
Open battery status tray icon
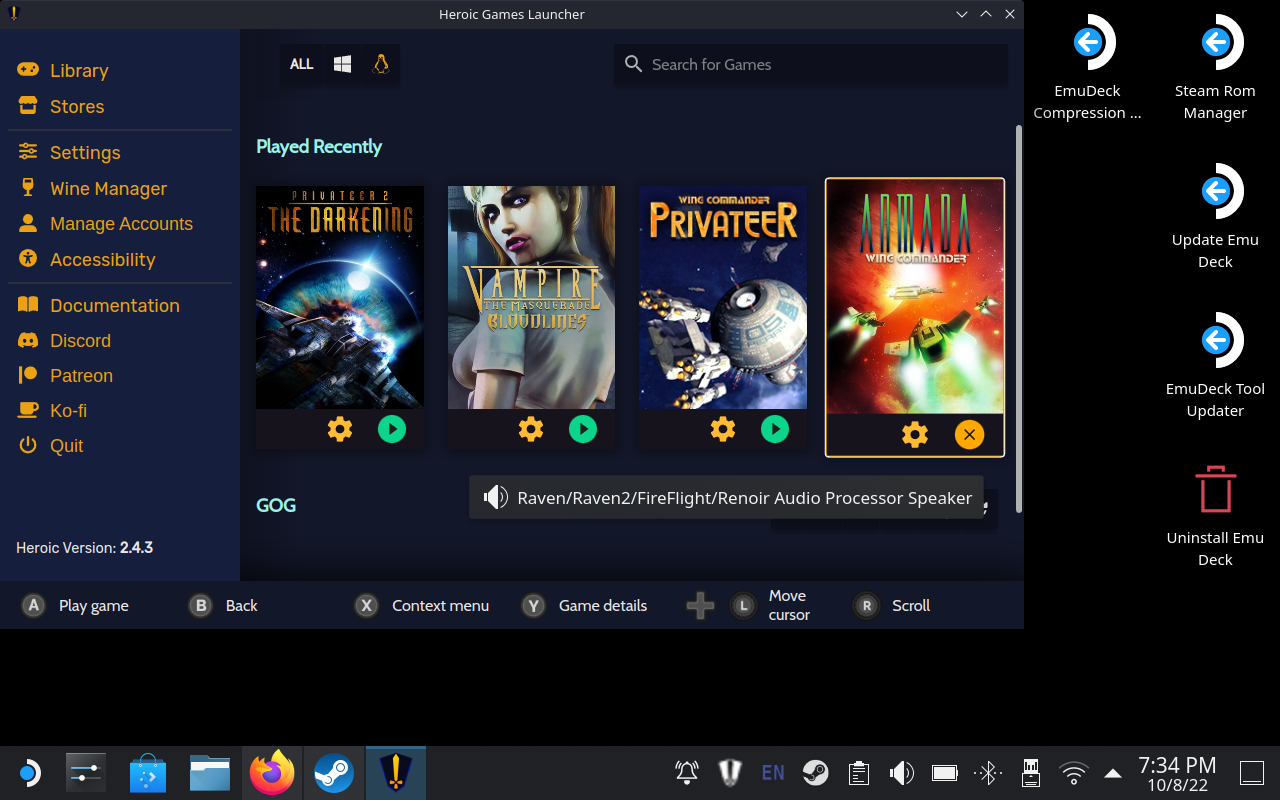click(945, 772)
